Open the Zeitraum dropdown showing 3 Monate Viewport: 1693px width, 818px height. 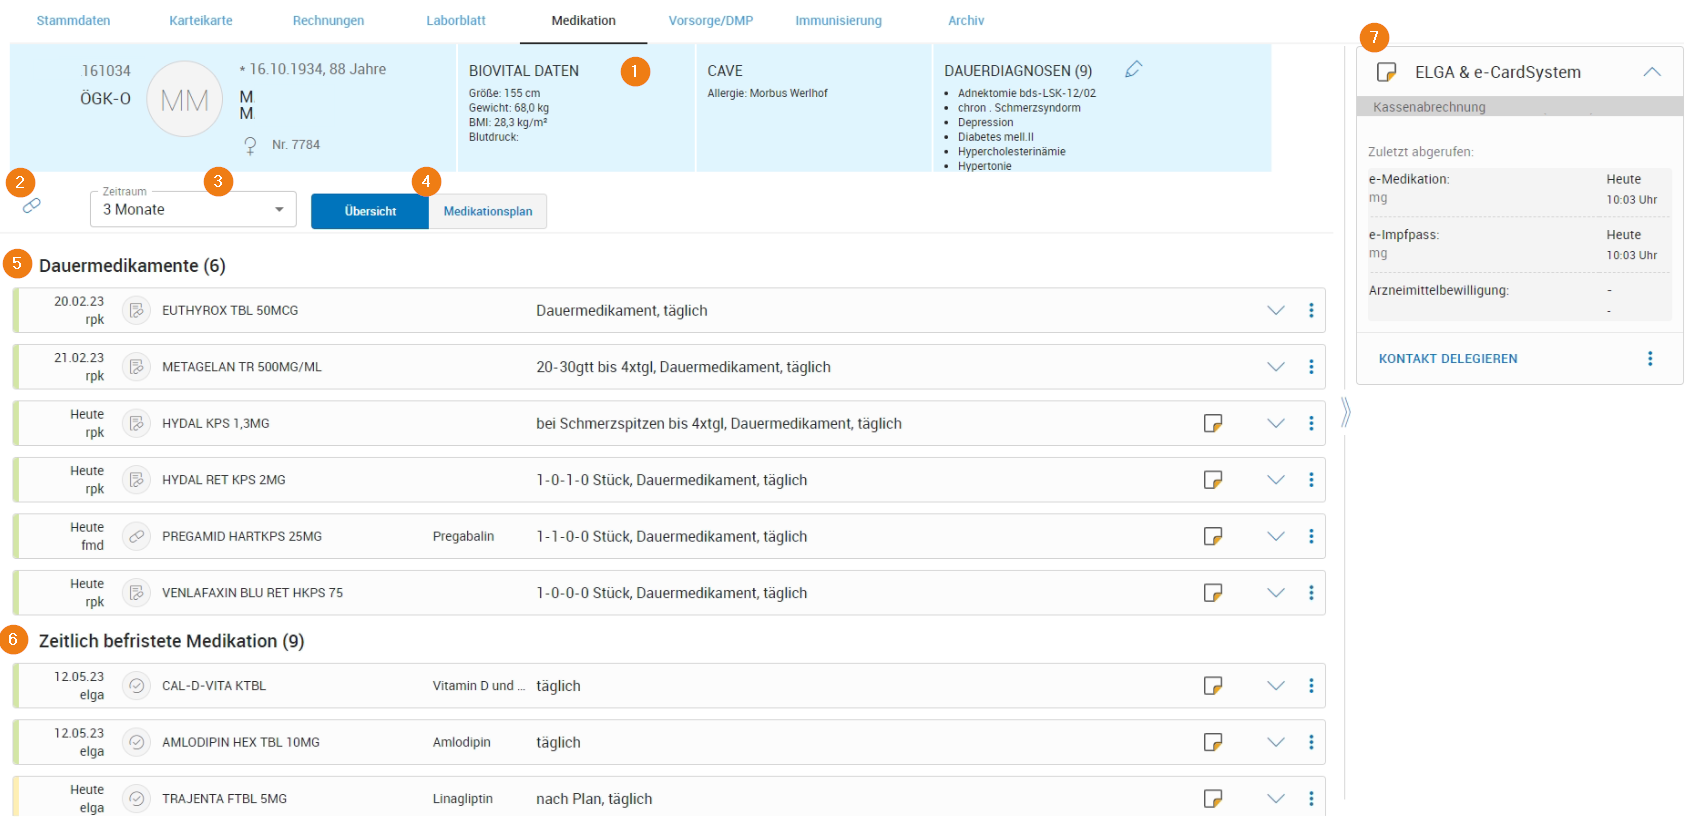point(193,210)
